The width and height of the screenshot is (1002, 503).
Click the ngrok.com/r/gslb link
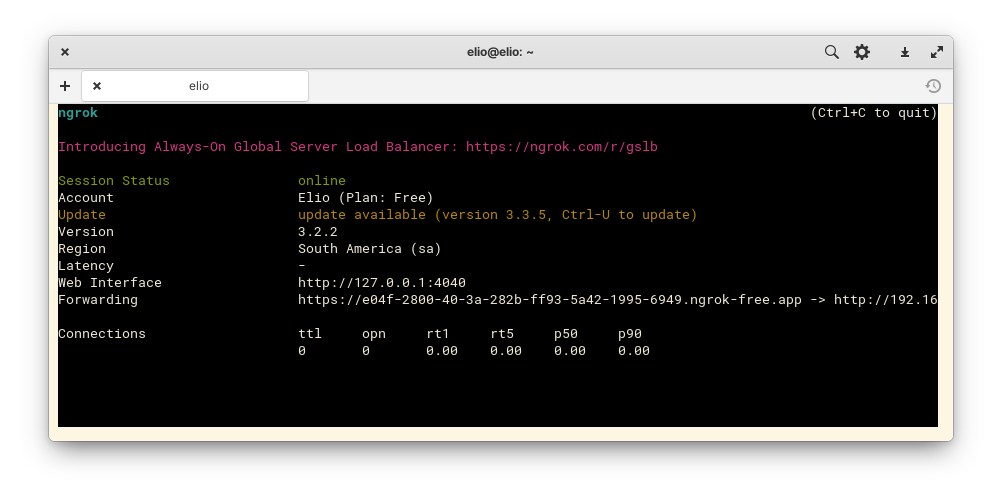[x=562, y=146]
